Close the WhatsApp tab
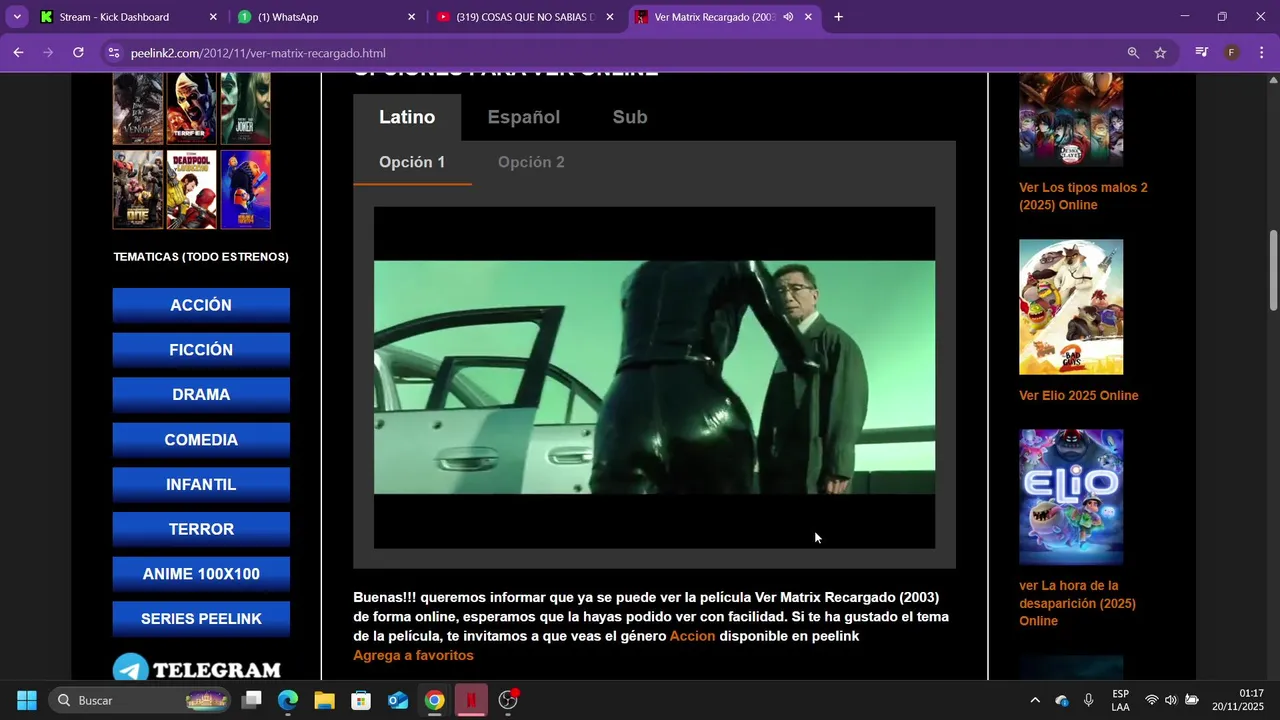1280x720 pixels. (x=411, y=17)
